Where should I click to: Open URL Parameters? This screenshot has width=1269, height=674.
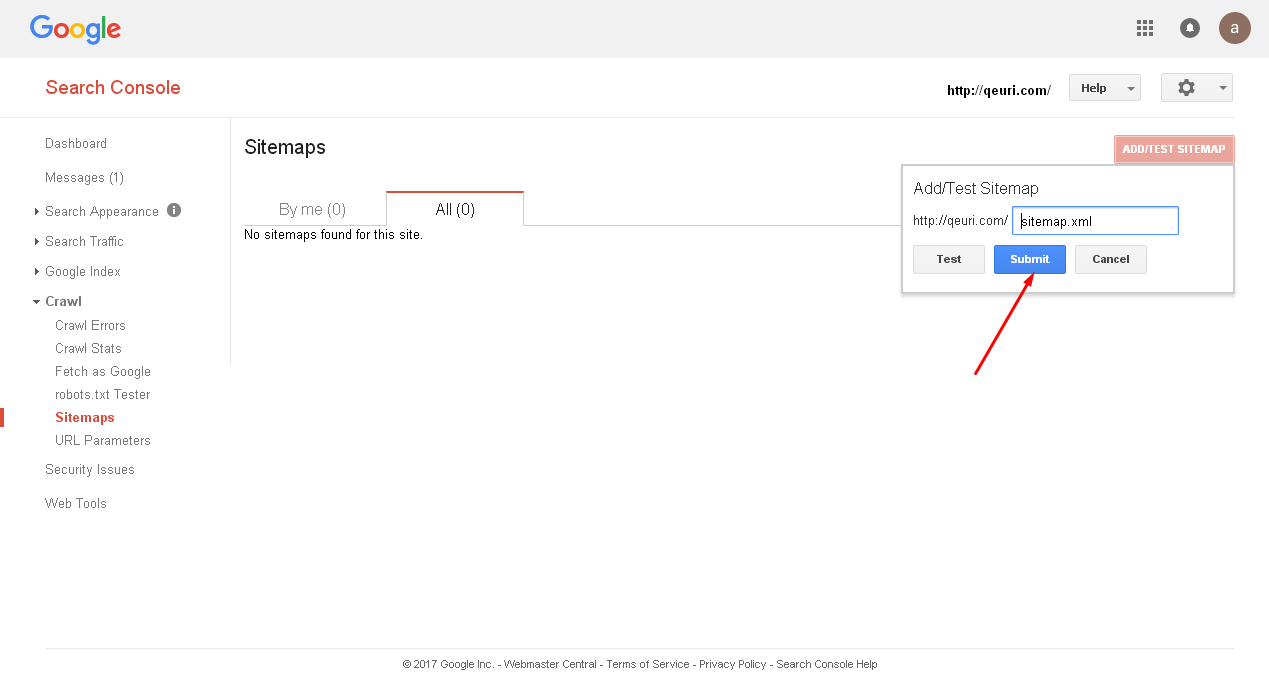click(x=103, y=440)
